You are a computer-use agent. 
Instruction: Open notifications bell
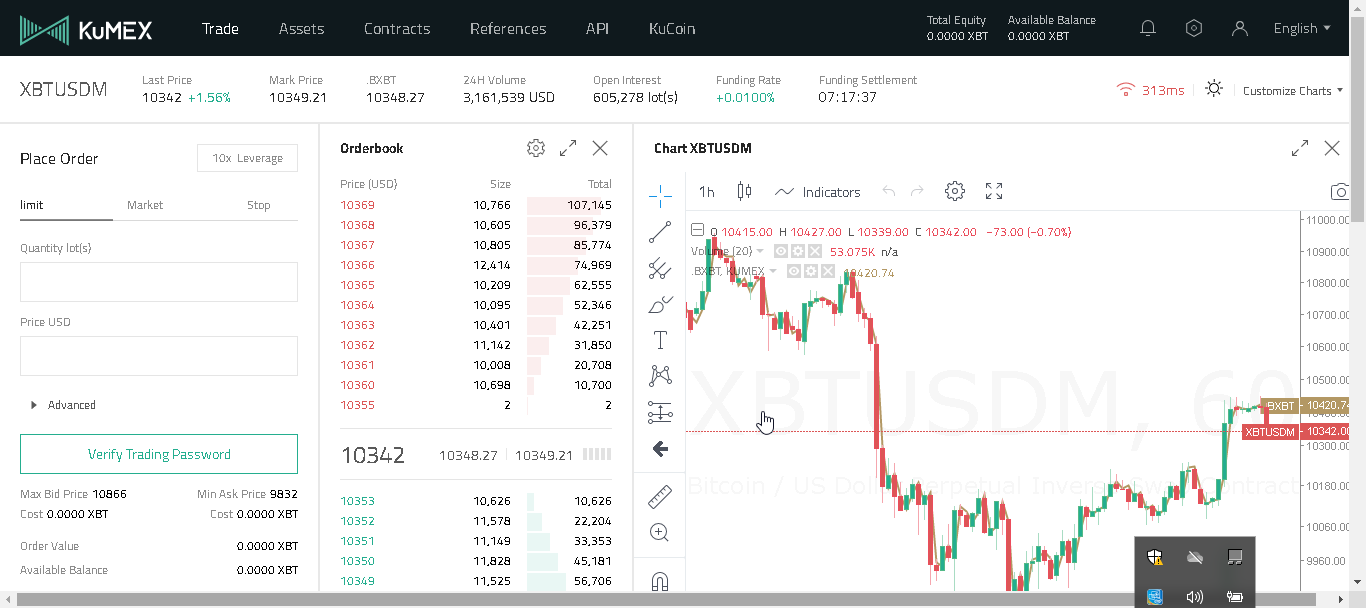[x=1148, y=28]
